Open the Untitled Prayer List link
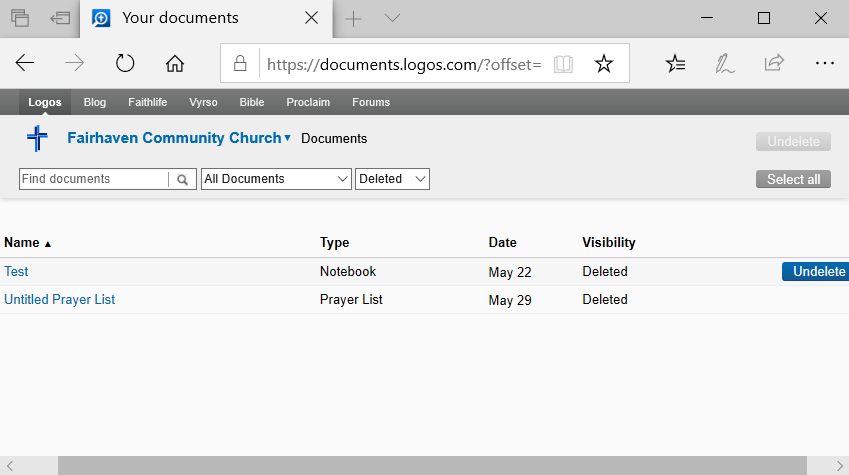This screenshot has width=849, height=475. coord(60,300)
